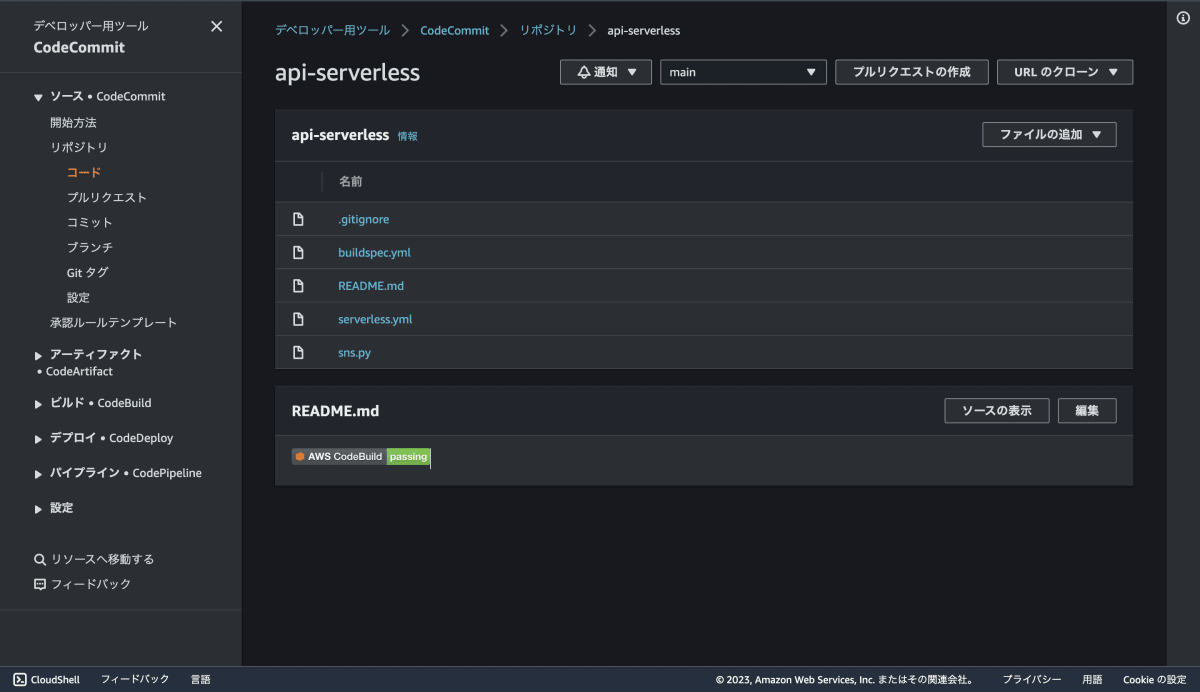
Task: Open the main branch dropdown
Action: 743,72
